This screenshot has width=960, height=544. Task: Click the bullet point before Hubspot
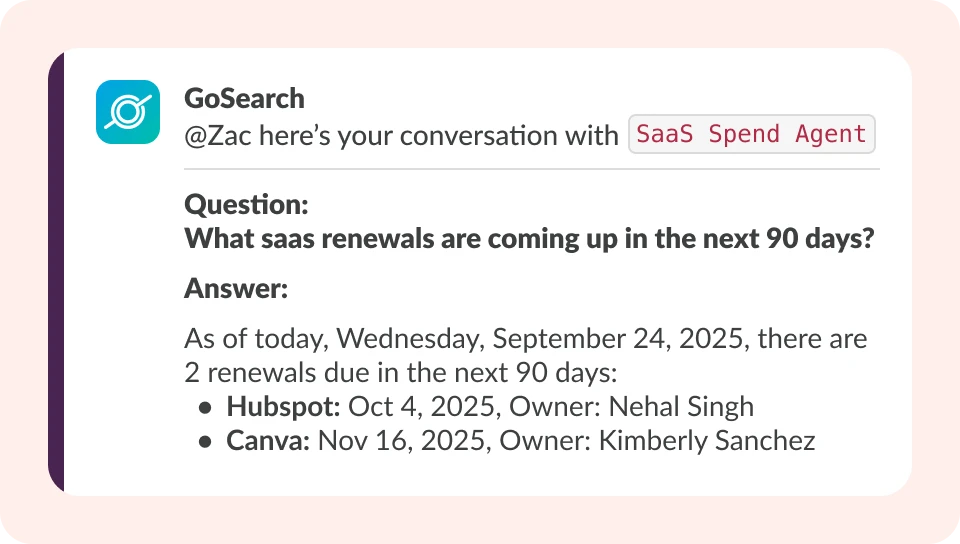click(x=205, y=408)
